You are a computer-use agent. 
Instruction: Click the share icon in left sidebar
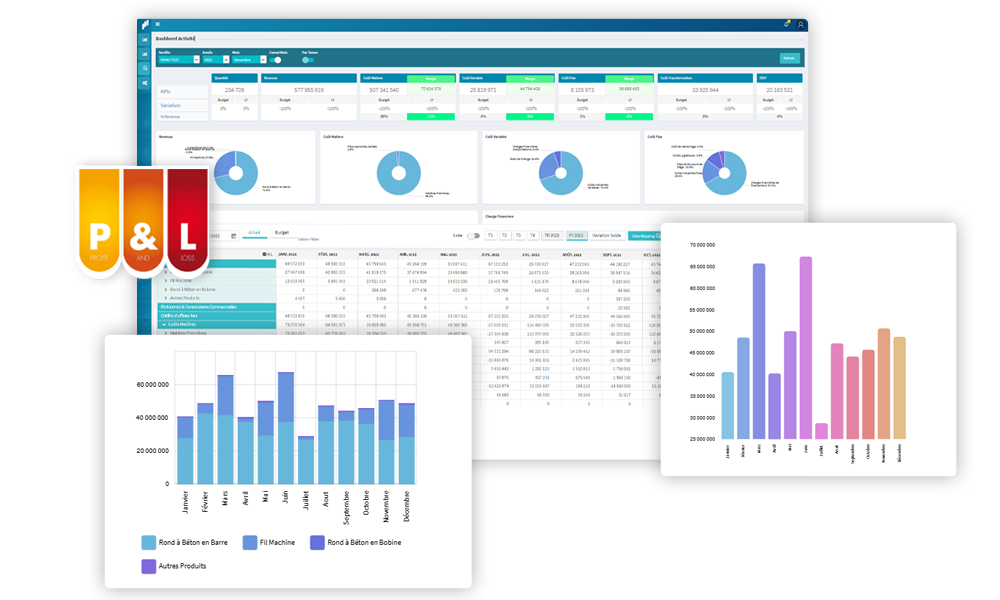coord(145,82)
